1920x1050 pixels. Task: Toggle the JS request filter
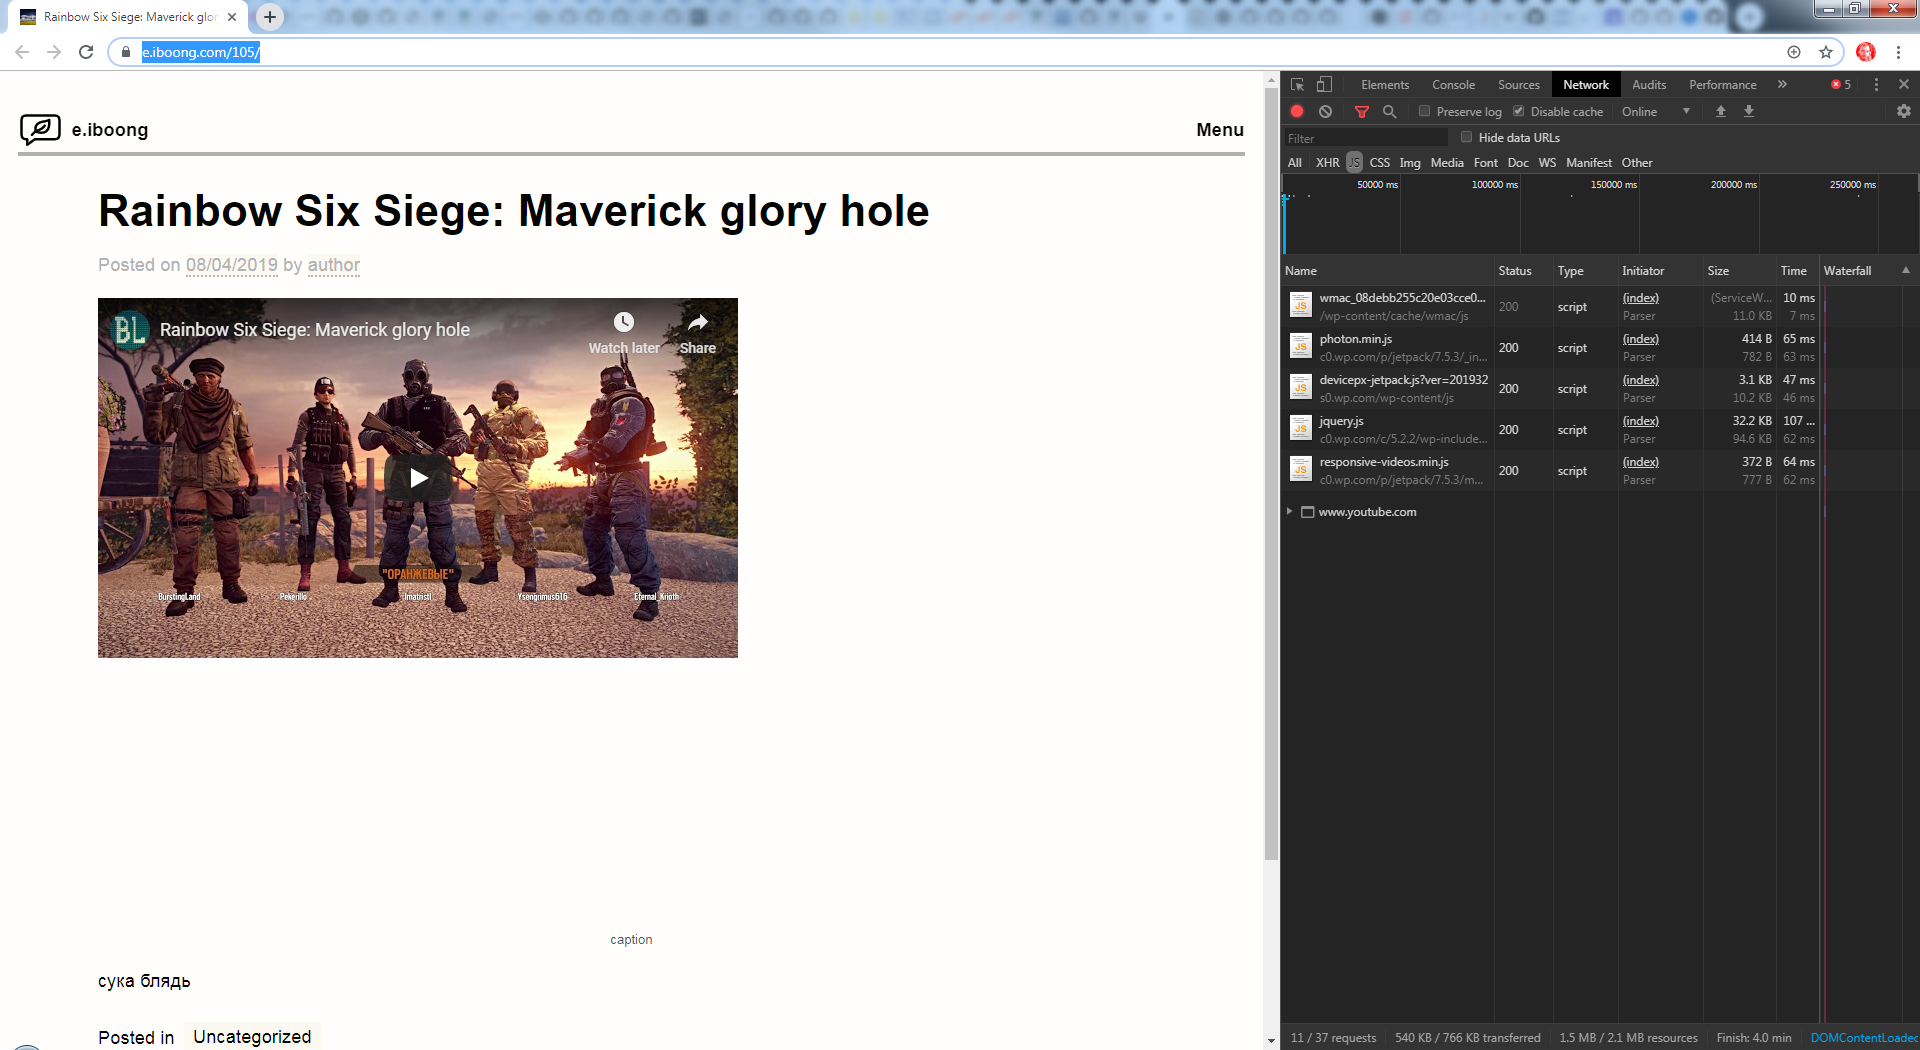coord(1354,162)
